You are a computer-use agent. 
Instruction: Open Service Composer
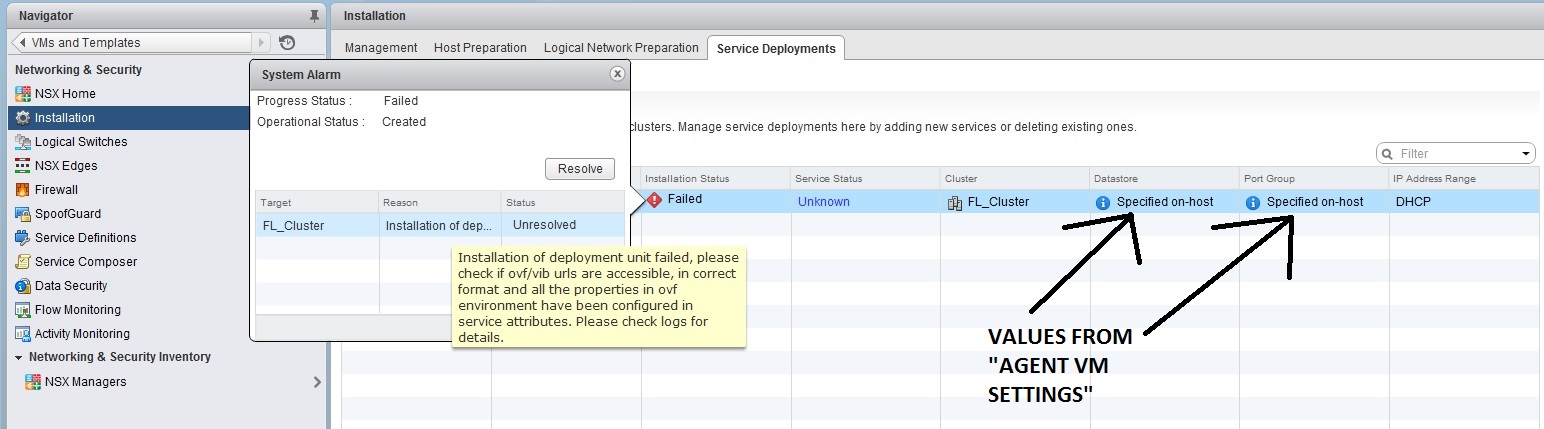coord(86,262)
